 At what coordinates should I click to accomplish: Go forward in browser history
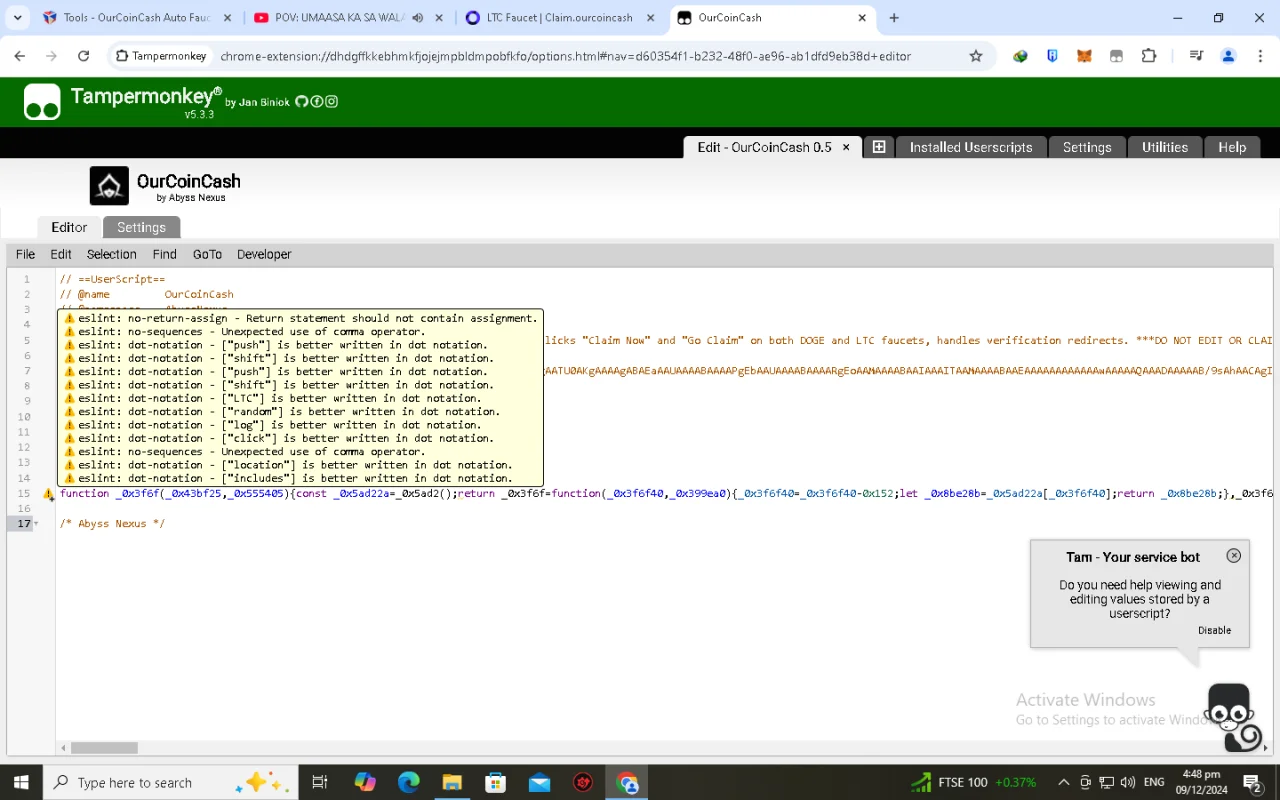(52, 56)
